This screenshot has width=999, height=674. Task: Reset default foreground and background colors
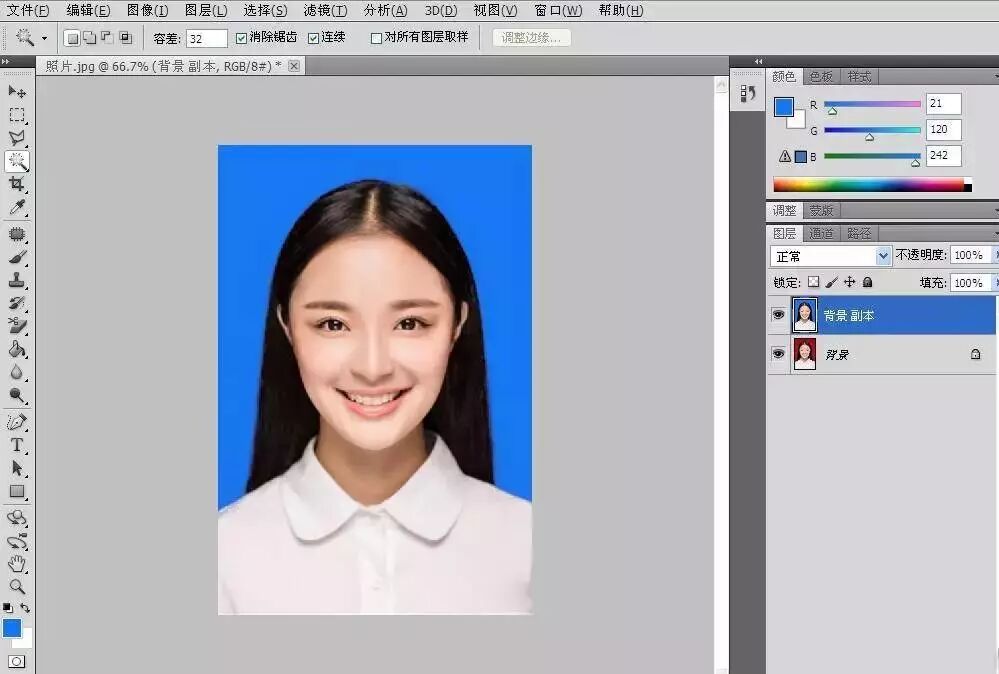pos(8,608)
